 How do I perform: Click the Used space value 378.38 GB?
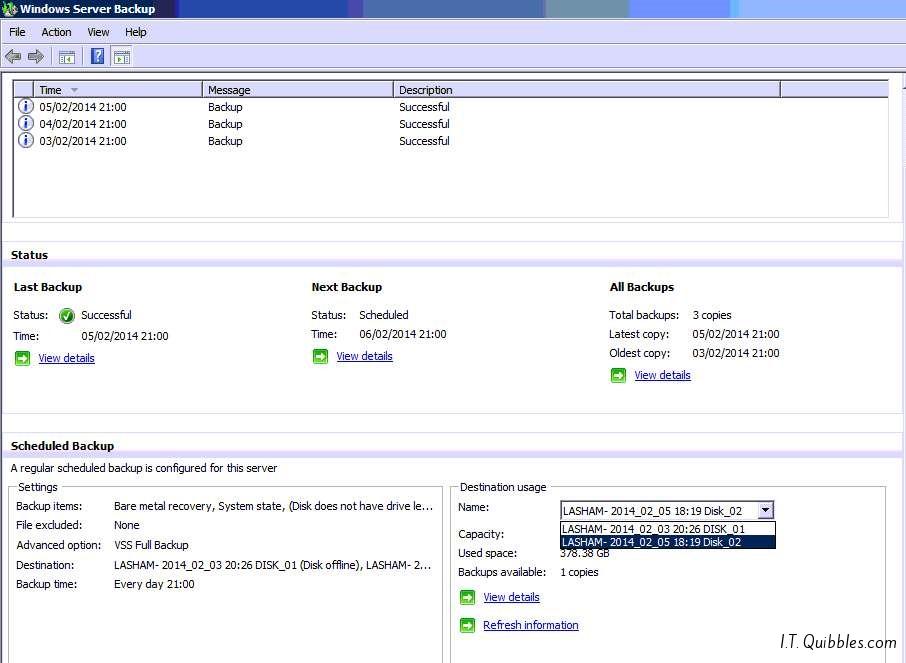[585, 554]
